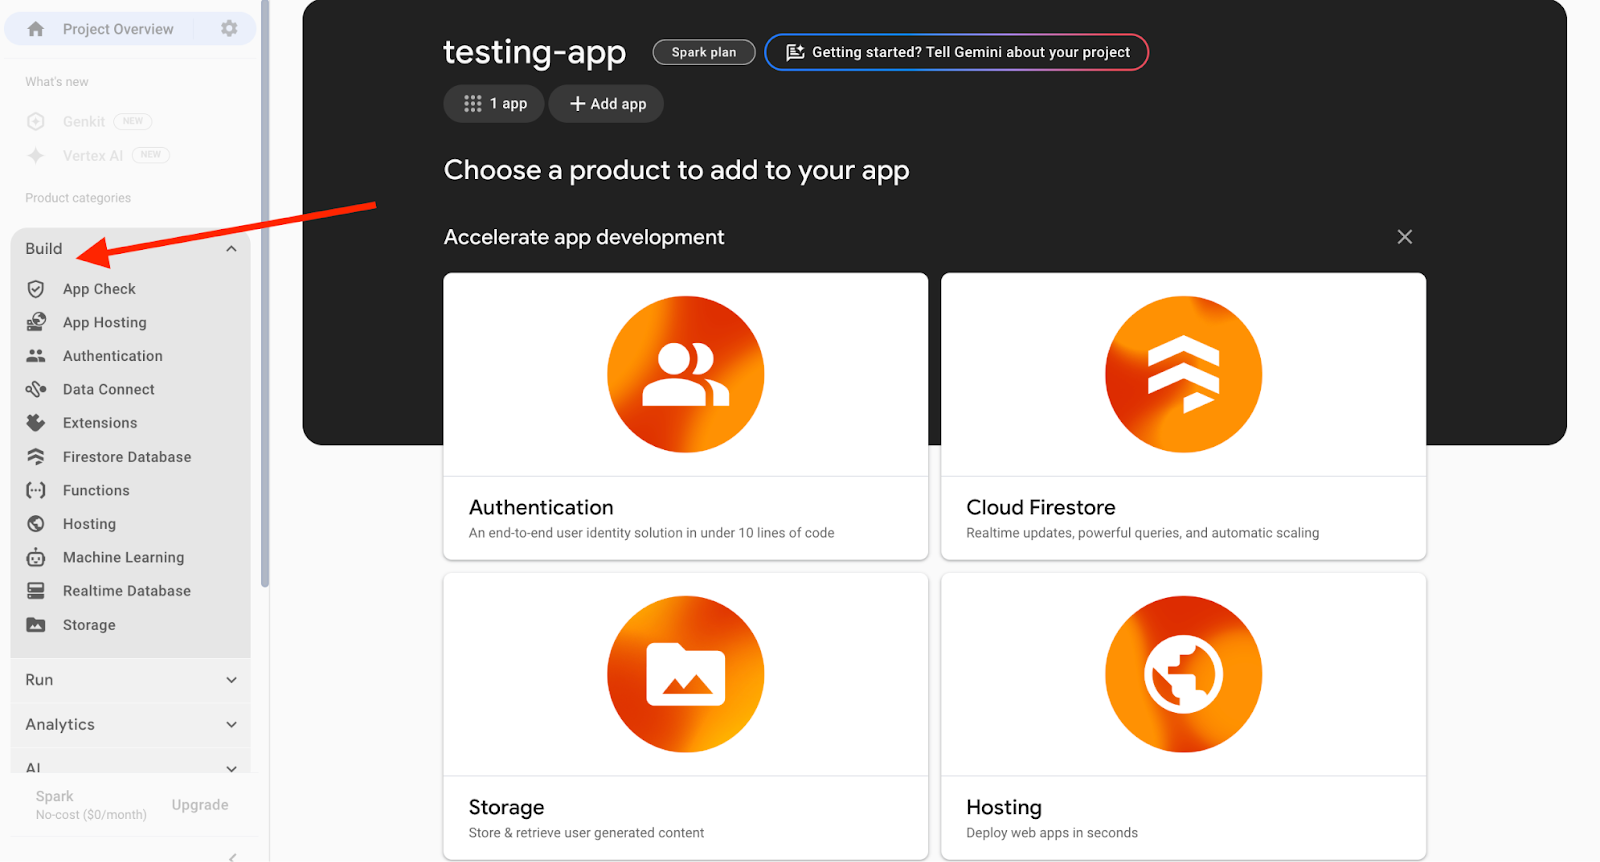1600x862 pixels.
Task: Click the Hosting globe icon in sidebar
Action: click(x=36, y=524)
